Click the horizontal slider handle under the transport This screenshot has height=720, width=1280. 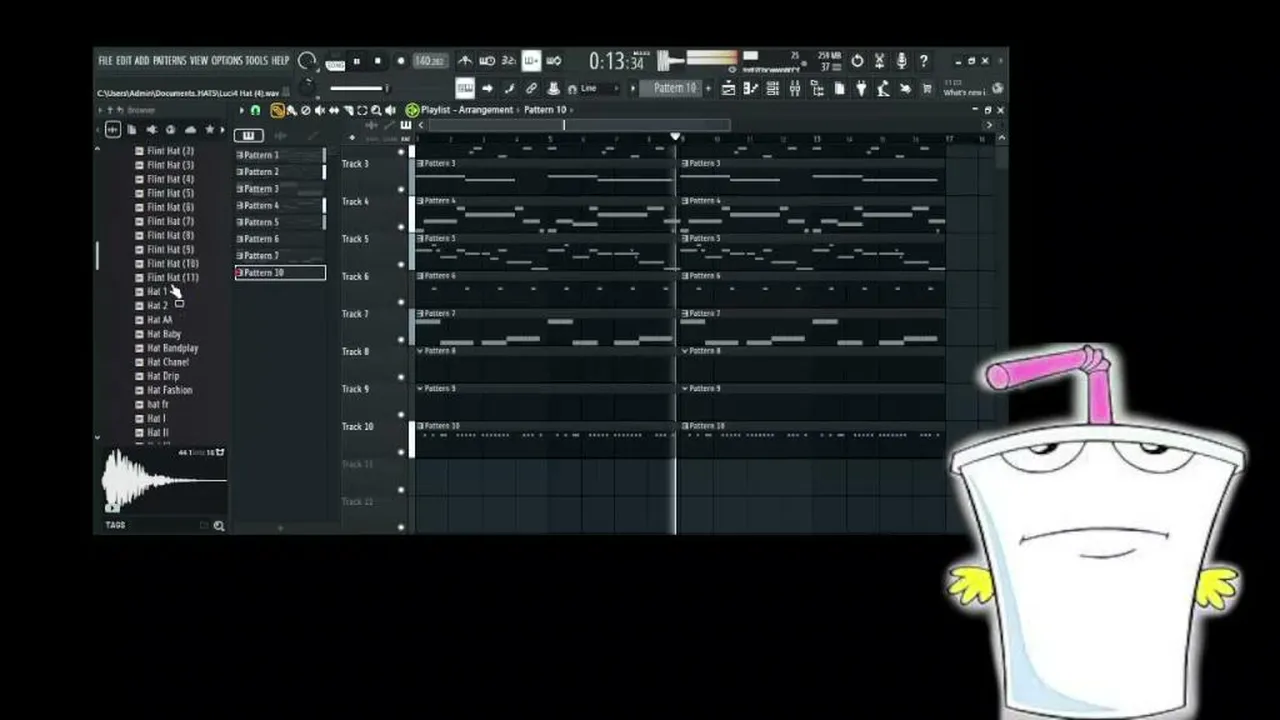click(386, 88)
